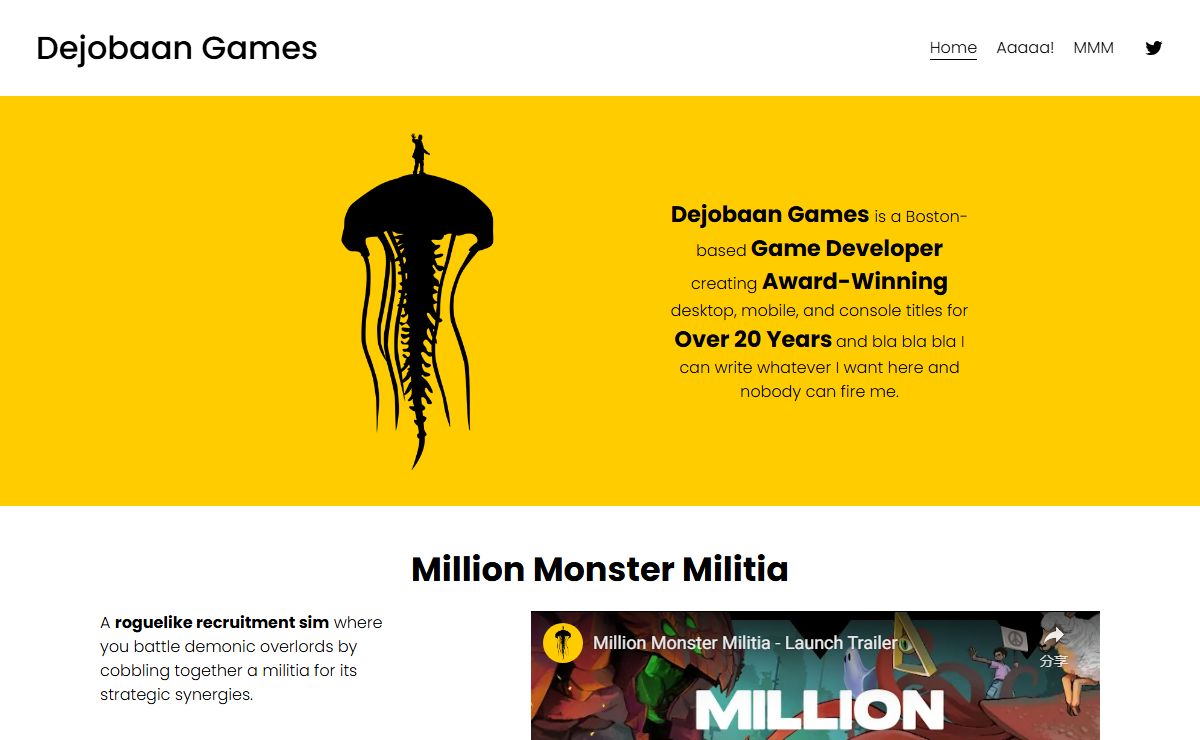Click the video share arrow icon
The image size is (1200, 740).
coord(1053,637)
